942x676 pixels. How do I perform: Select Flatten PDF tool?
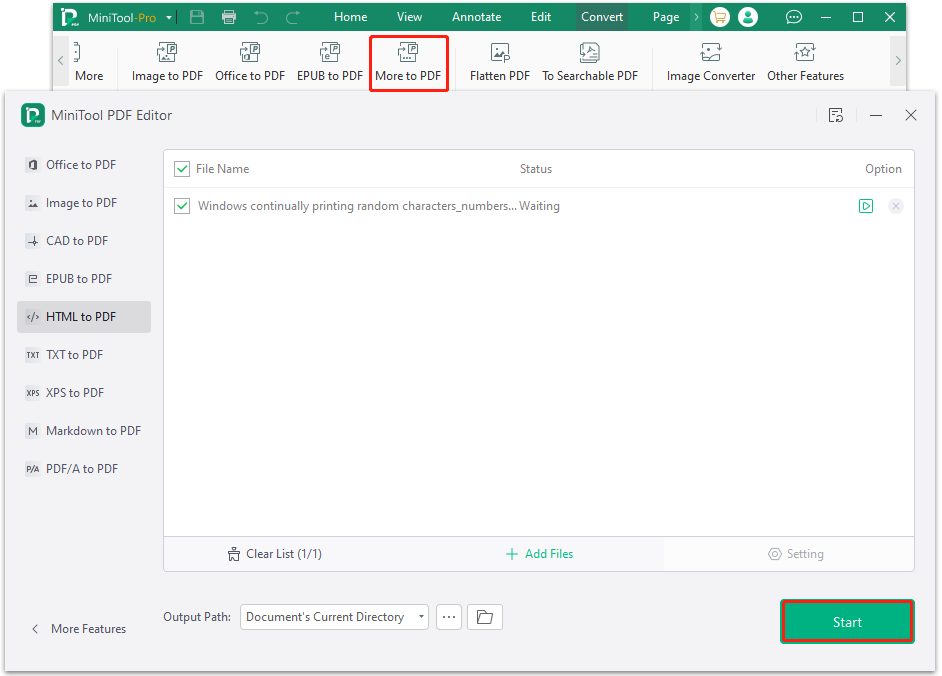pyautogui.click(x=500, y=61)
